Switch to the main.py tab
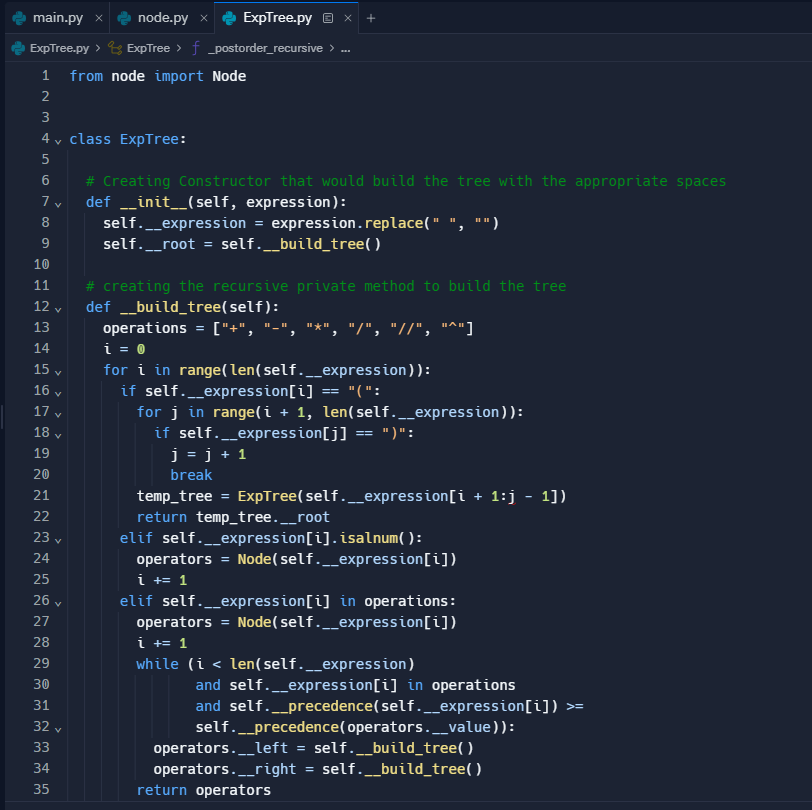The width and height of the screenshot is (812, 810). click(x=57, y=17)
